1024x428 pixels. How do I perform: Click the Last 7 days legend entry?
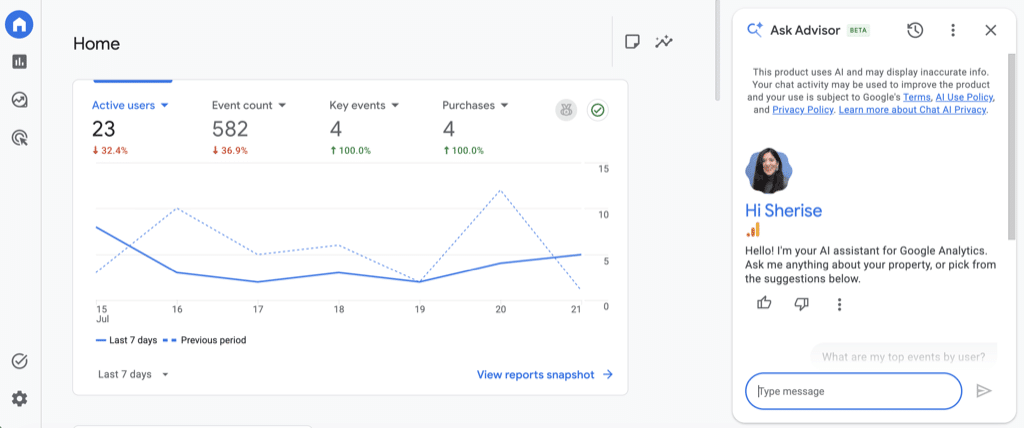126,340
